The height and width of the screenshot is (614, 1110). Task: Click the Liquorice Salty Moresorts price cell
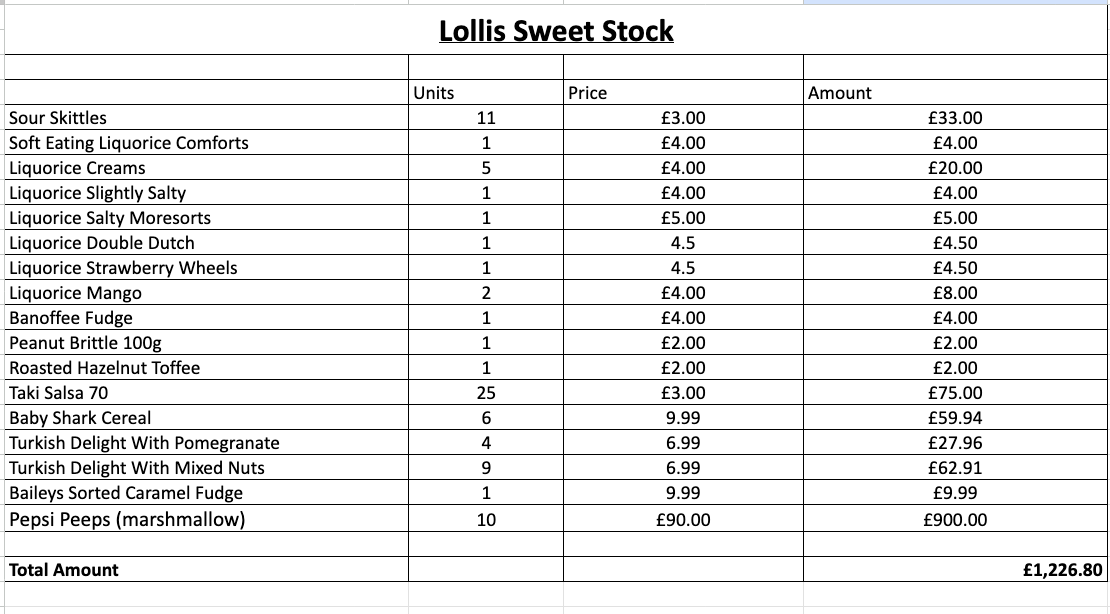(683, 218)
